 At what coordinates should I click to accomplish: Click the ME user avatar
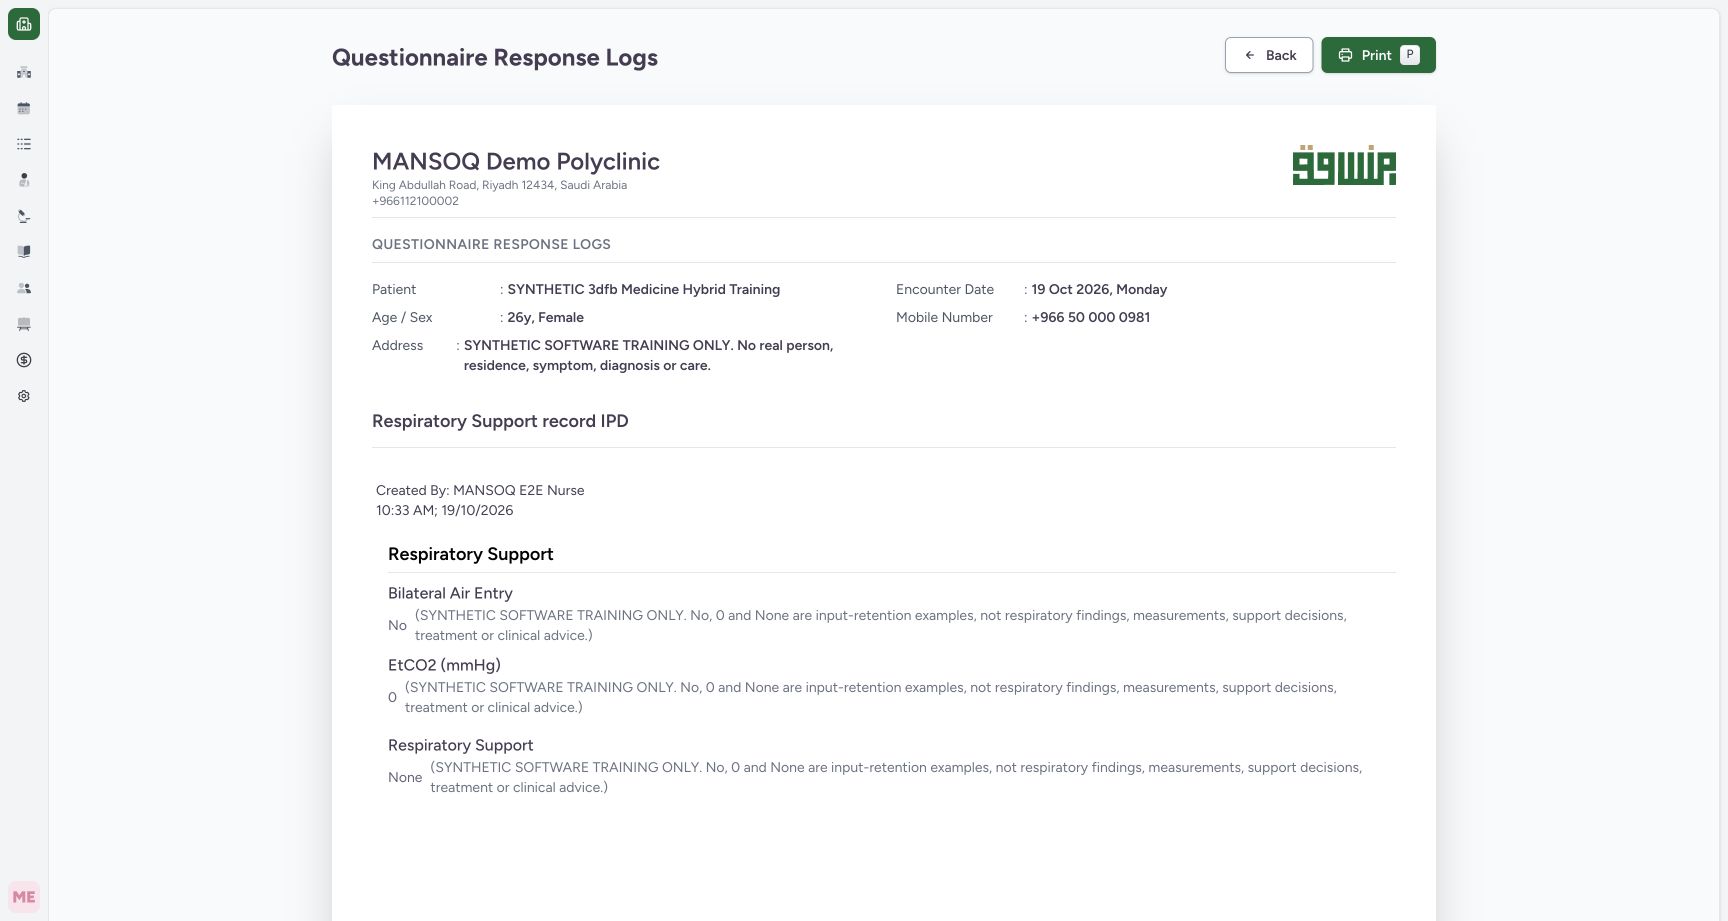pyautogui.click(x=24, y=897)
